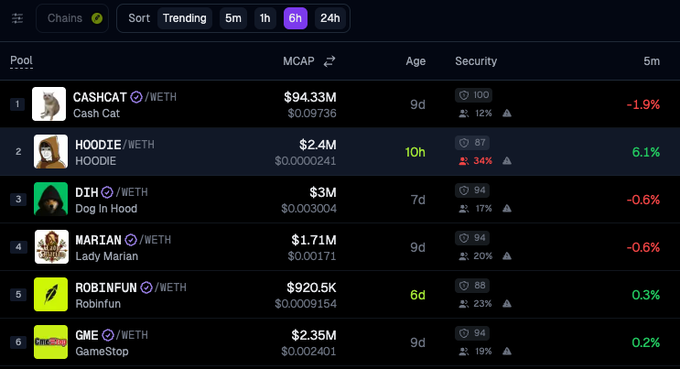Open the GME/WETH pool name
The image size is (680, 369).
pyautogui.click(x=111, y=336)
